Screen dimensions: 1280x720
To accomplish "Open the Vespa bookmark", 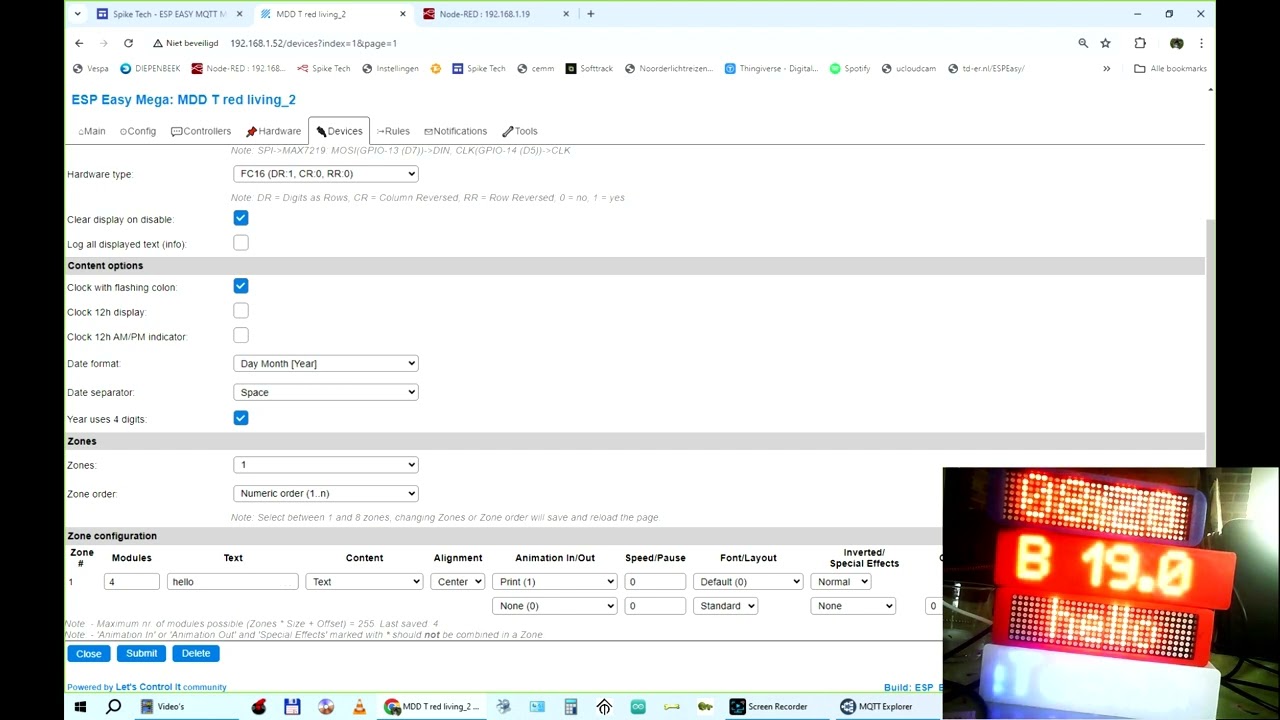I will 91,68.
